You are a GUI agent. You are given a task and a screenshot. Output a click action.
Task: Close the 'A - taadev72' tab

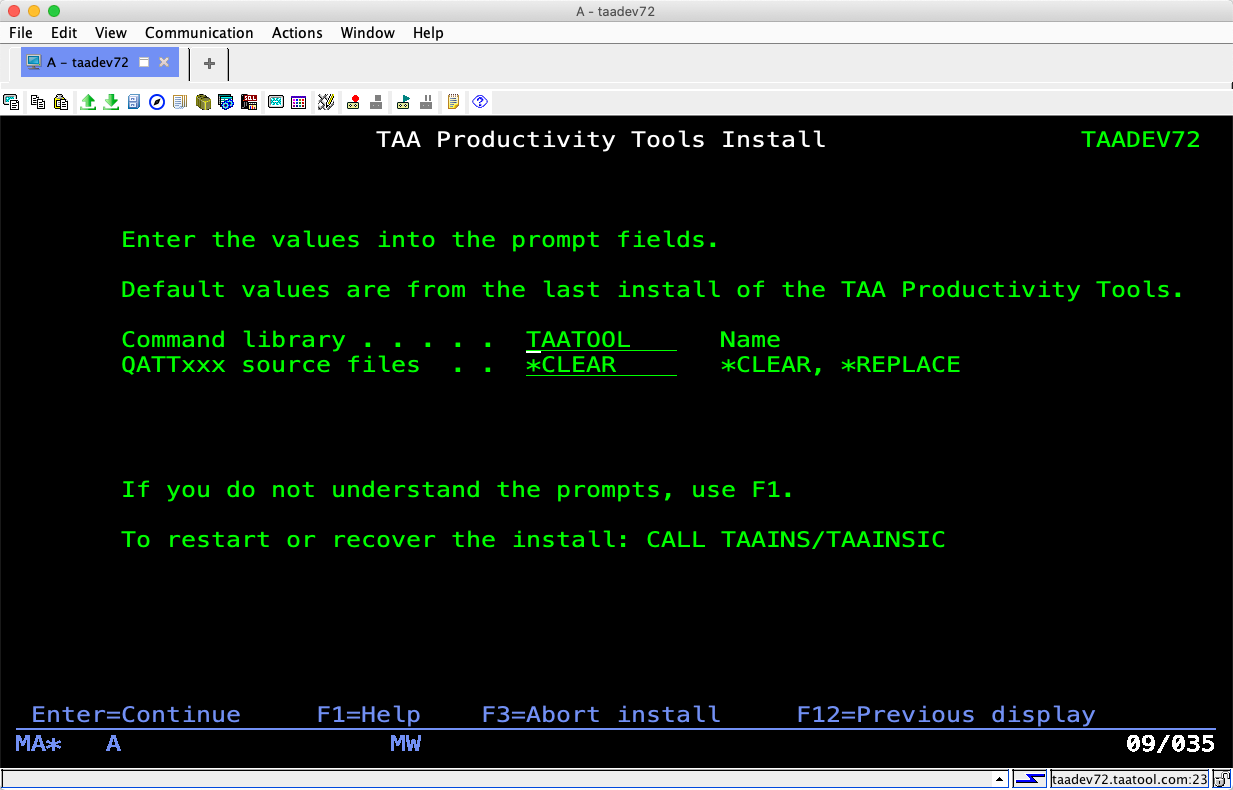[x=164, y=62]
